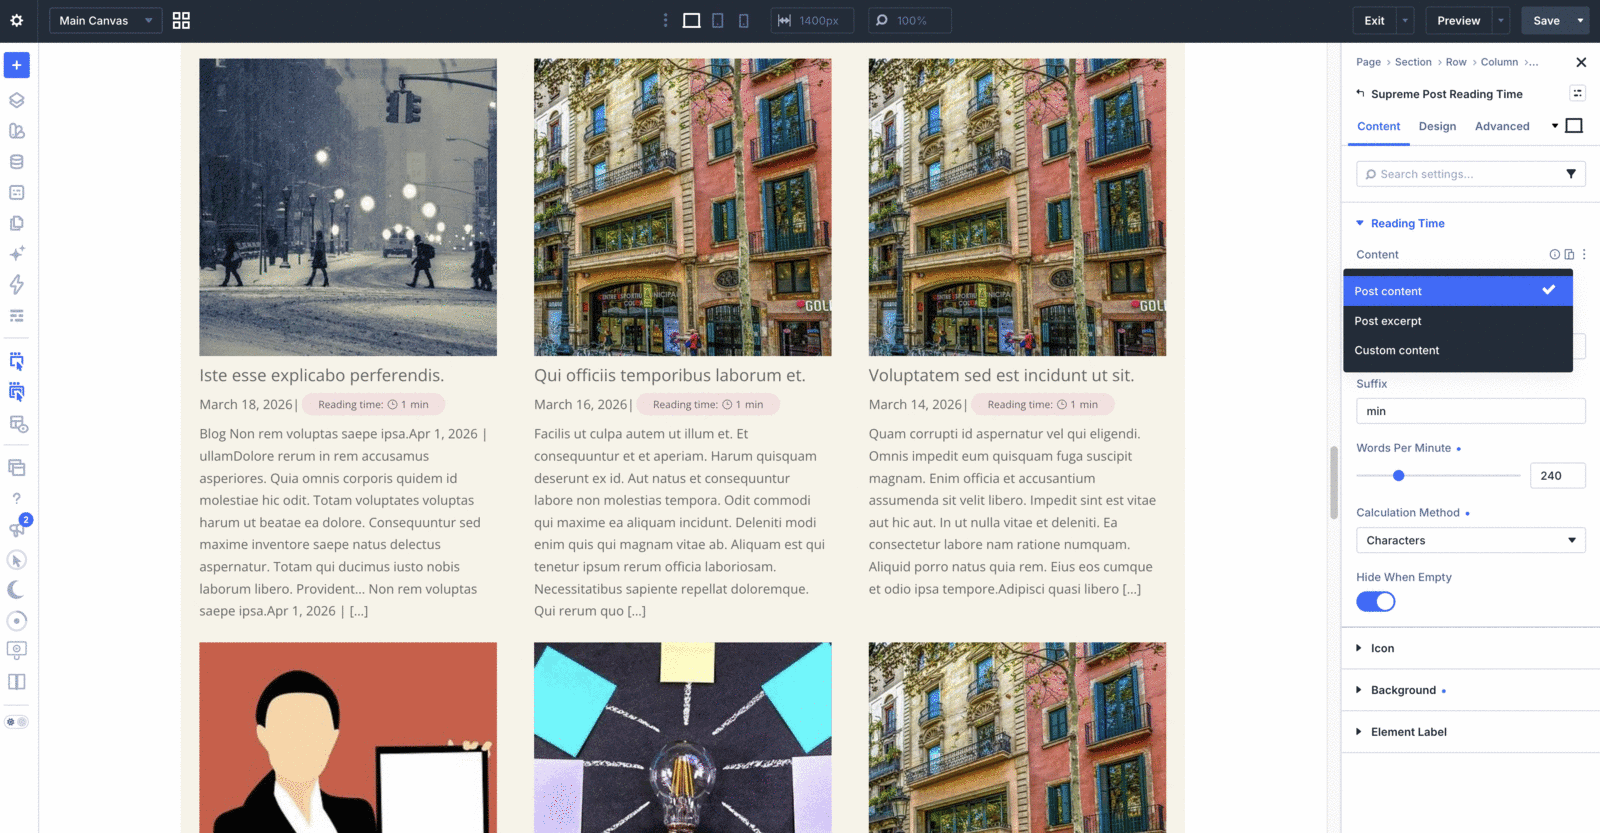Open builder settings gear in top bar
1600x833 pixels.
click(x=17, y=20)
